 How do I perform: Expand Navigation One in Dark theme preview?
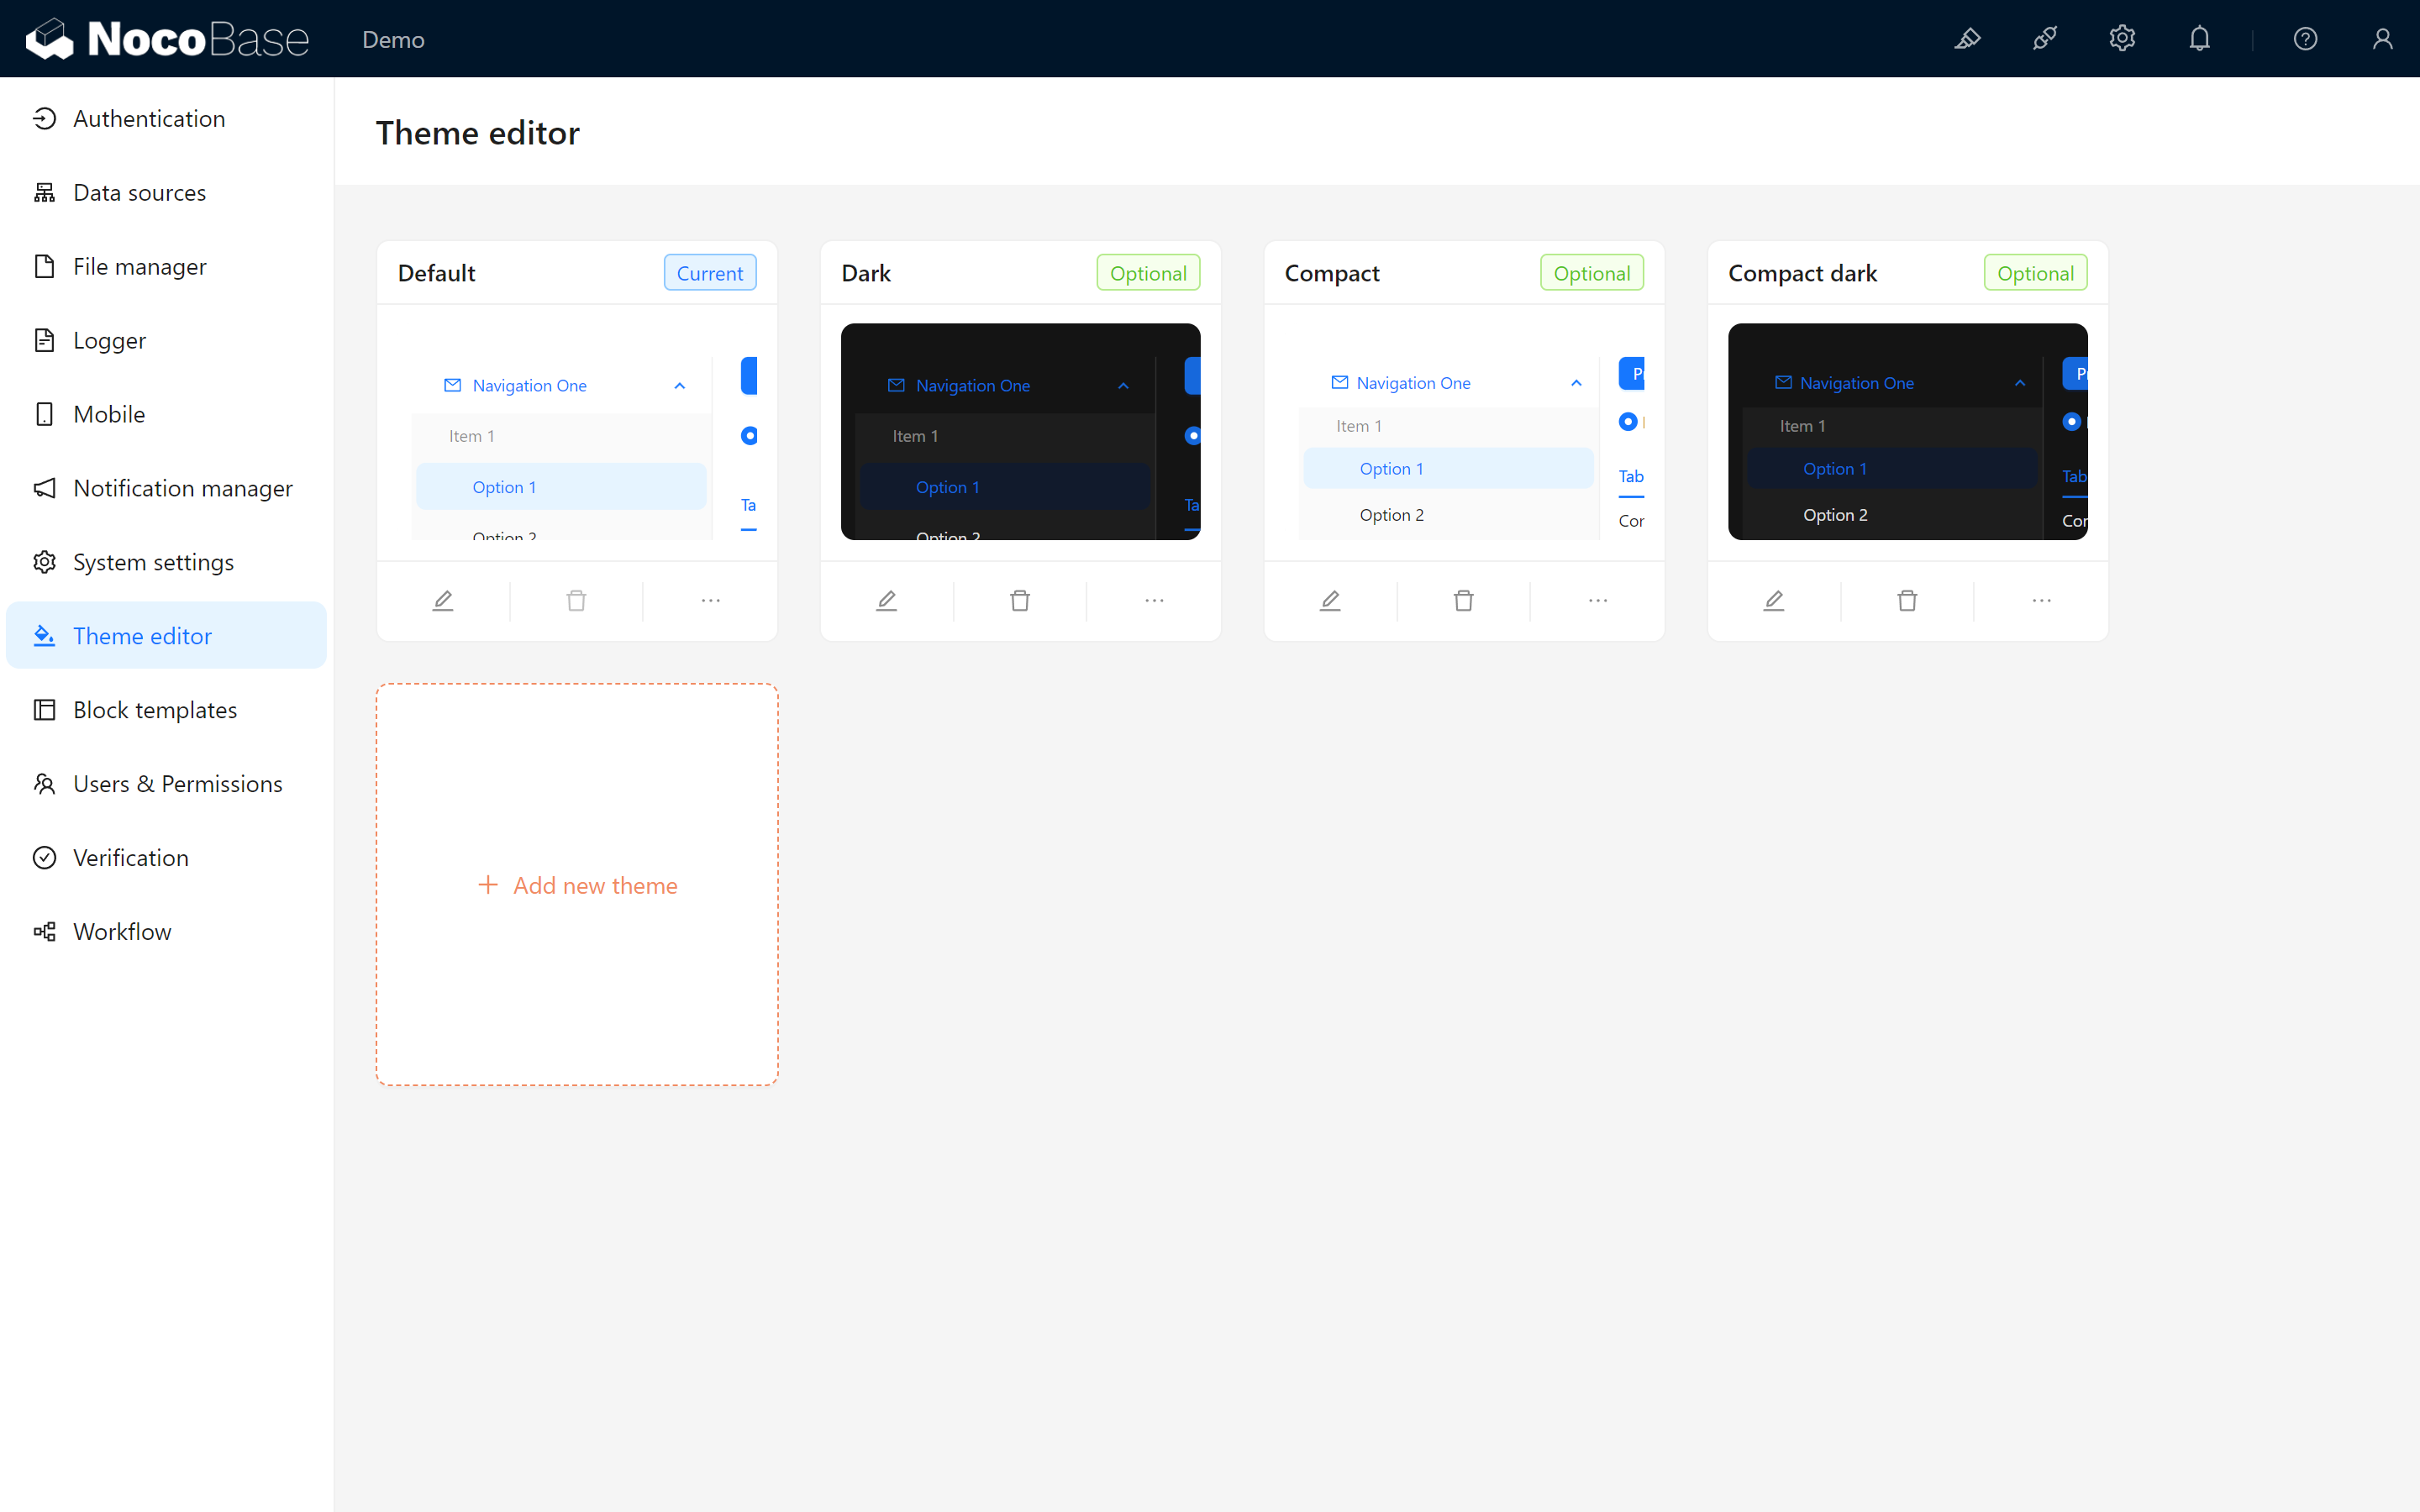pyautogui.click(x=1123, y=385)
